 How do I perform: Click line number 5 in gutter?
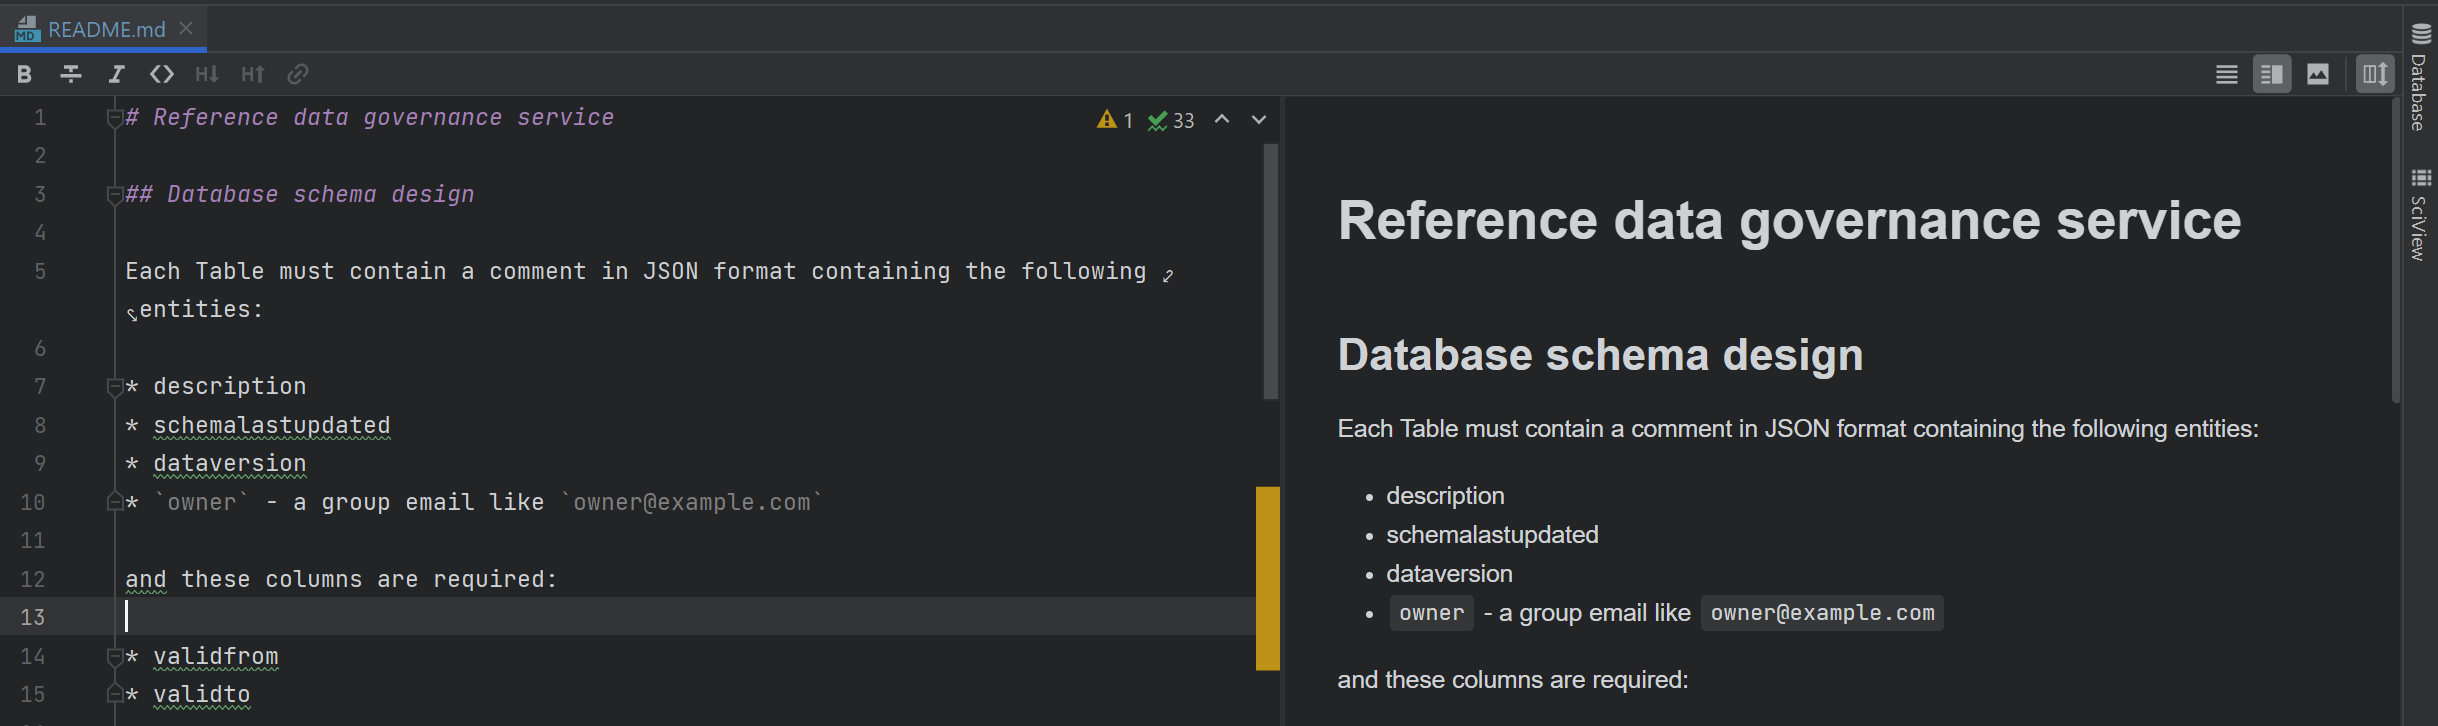pyautogui.click(x=40, y=271)
